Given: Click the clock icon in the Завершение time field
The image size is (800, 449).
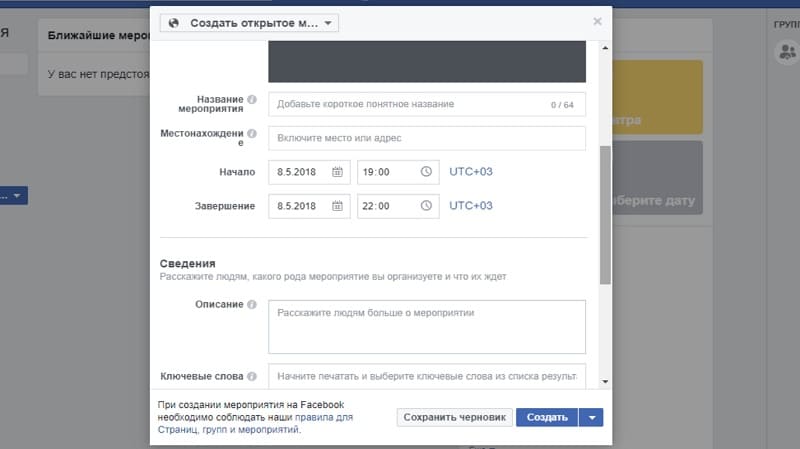Looking at the screenshot, I should pos(426,206).
